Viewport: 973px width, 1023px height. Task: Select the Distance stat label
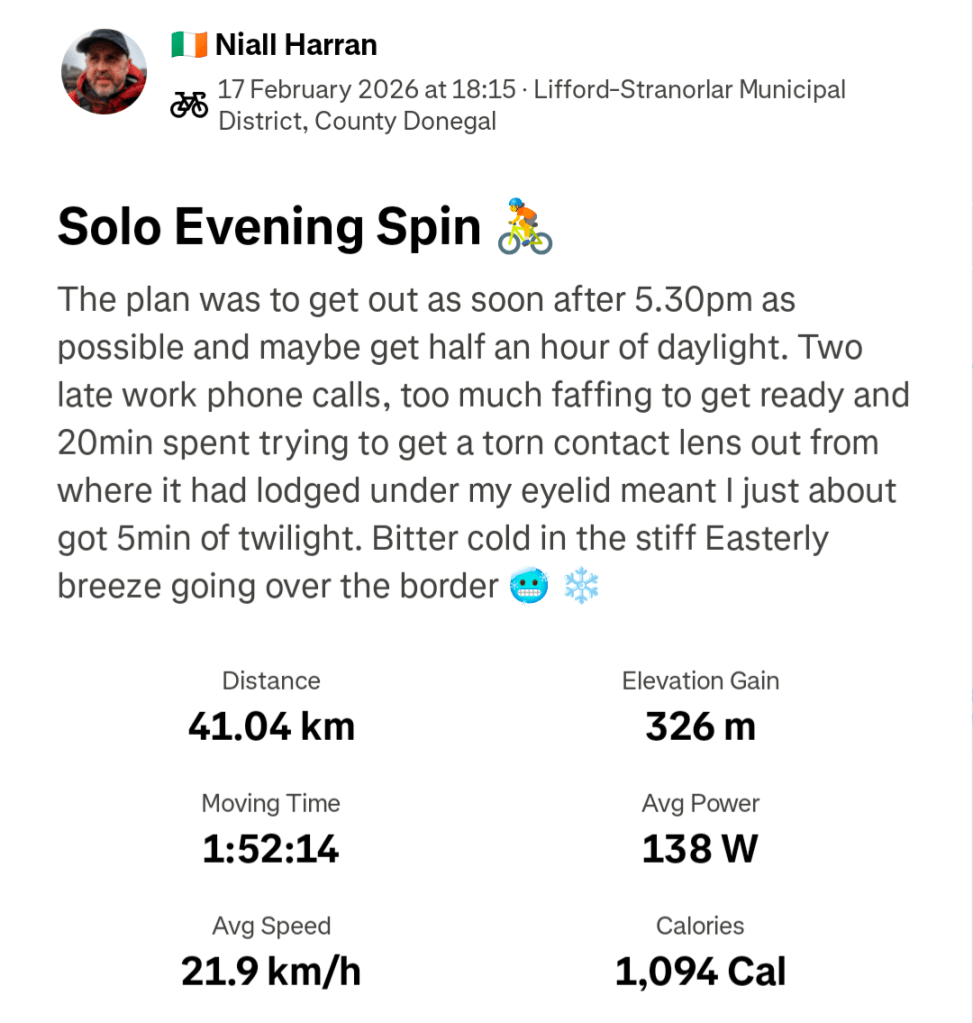[271, 681]
